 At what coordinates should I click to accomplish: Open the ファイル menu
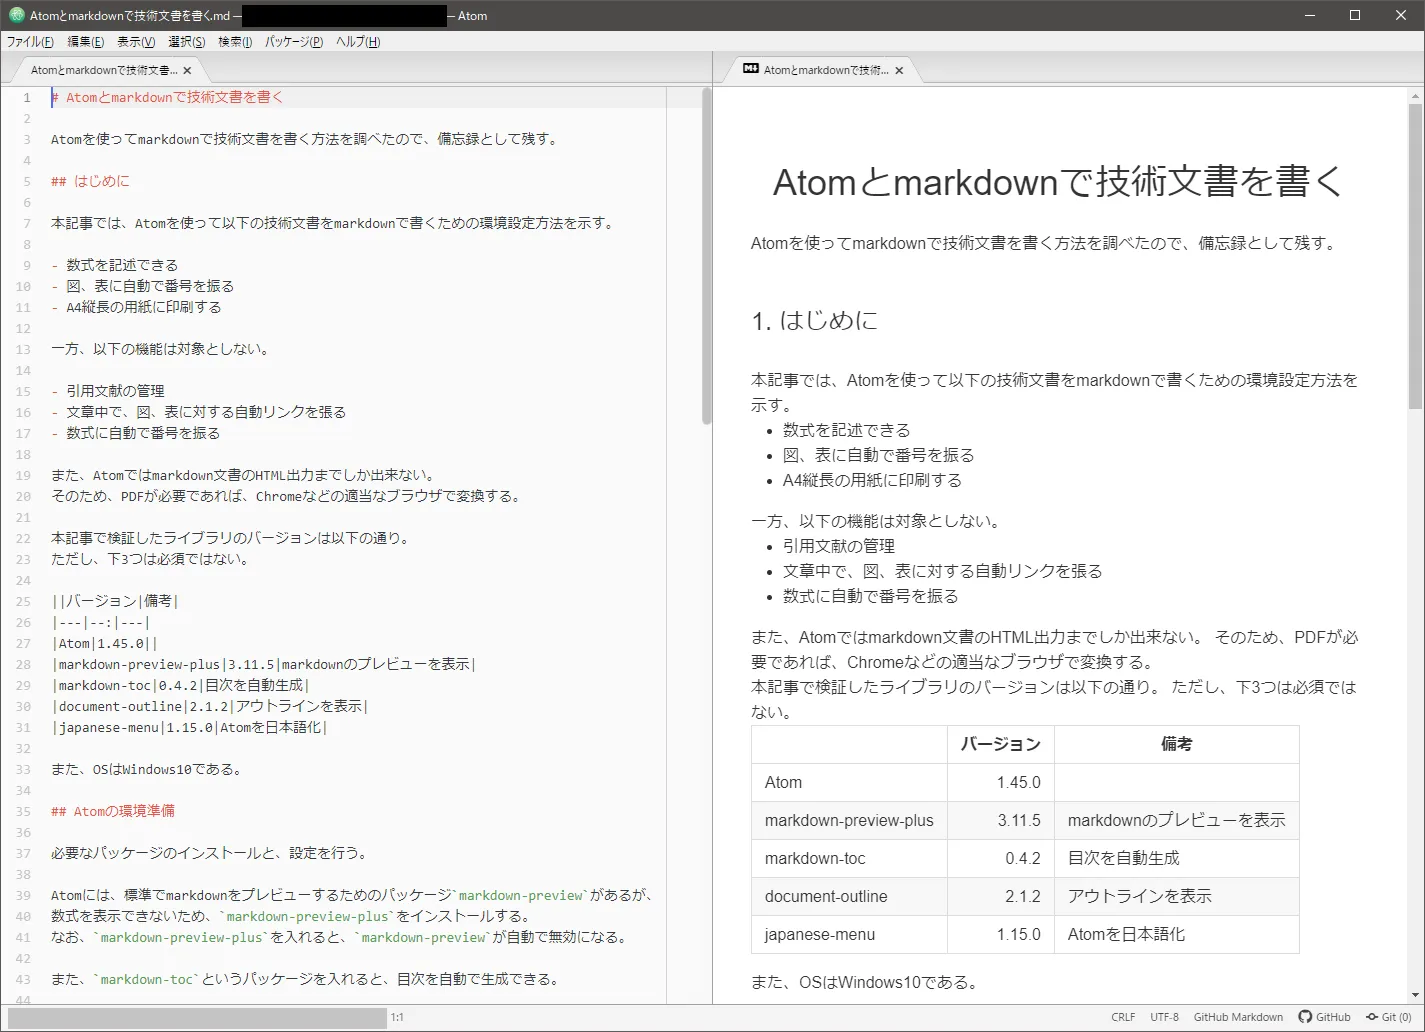30,41
